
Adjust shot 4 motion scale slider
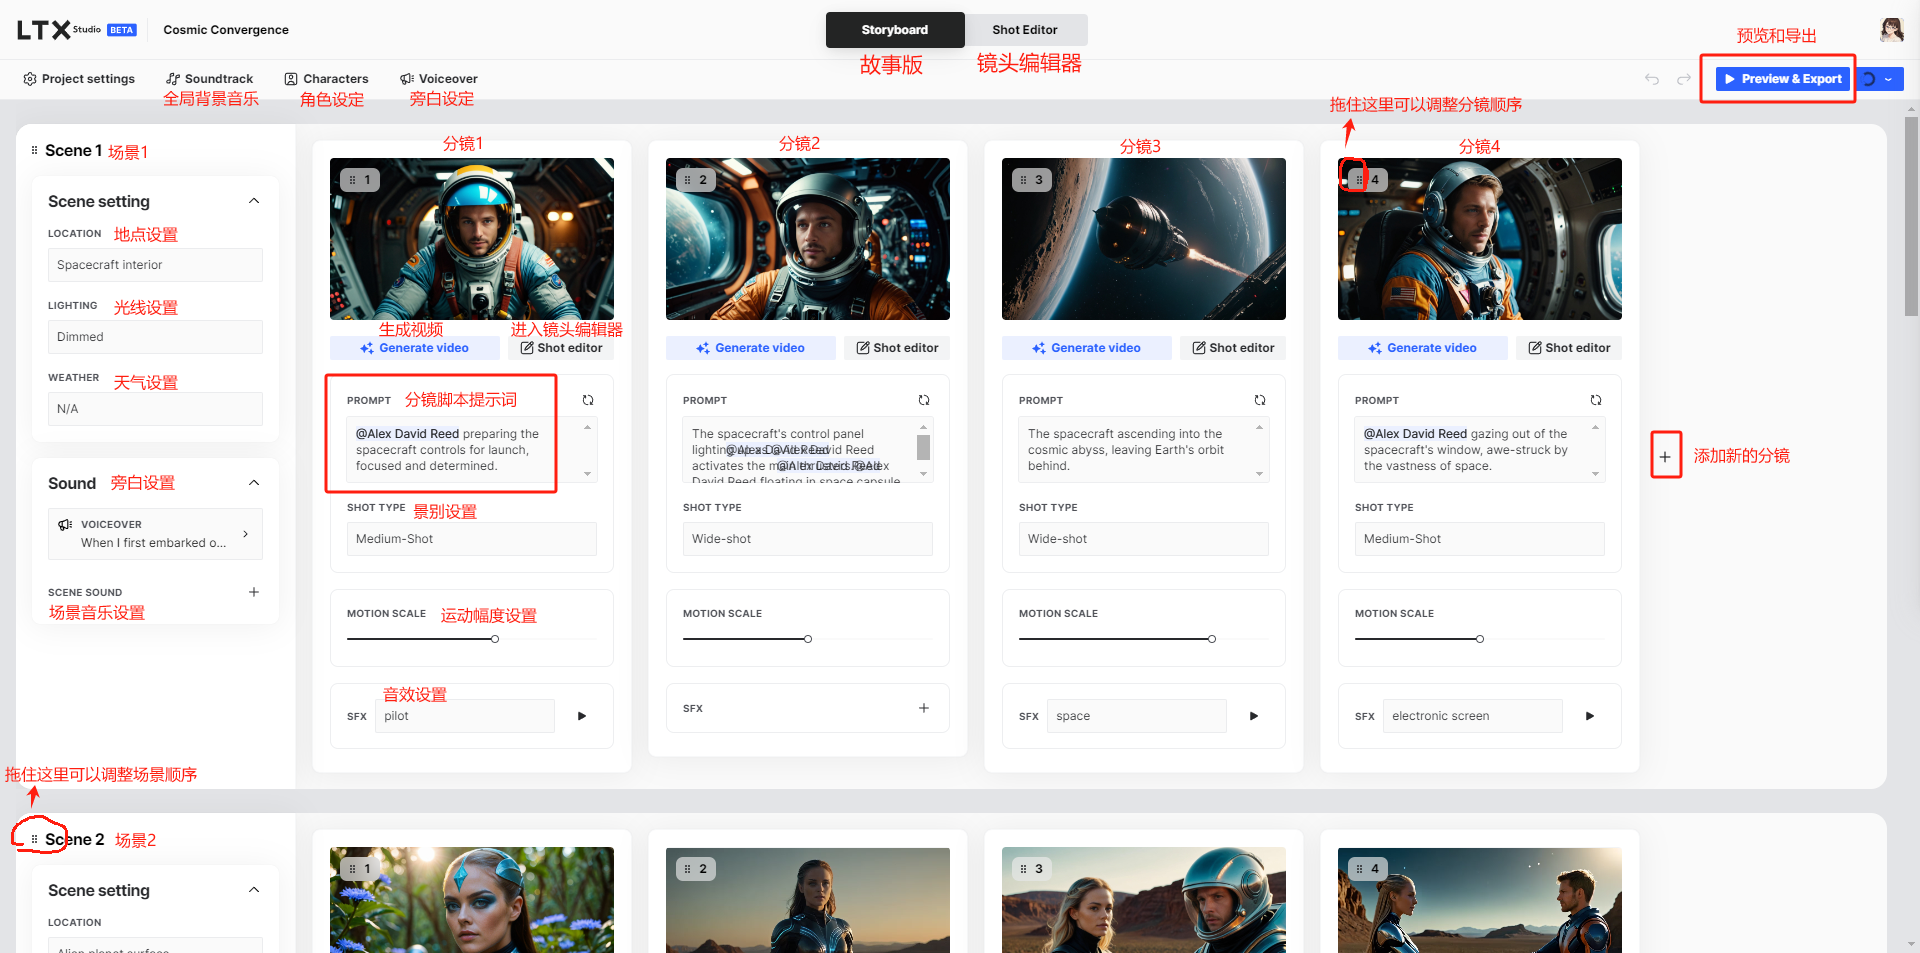(x=1480, y=639)
